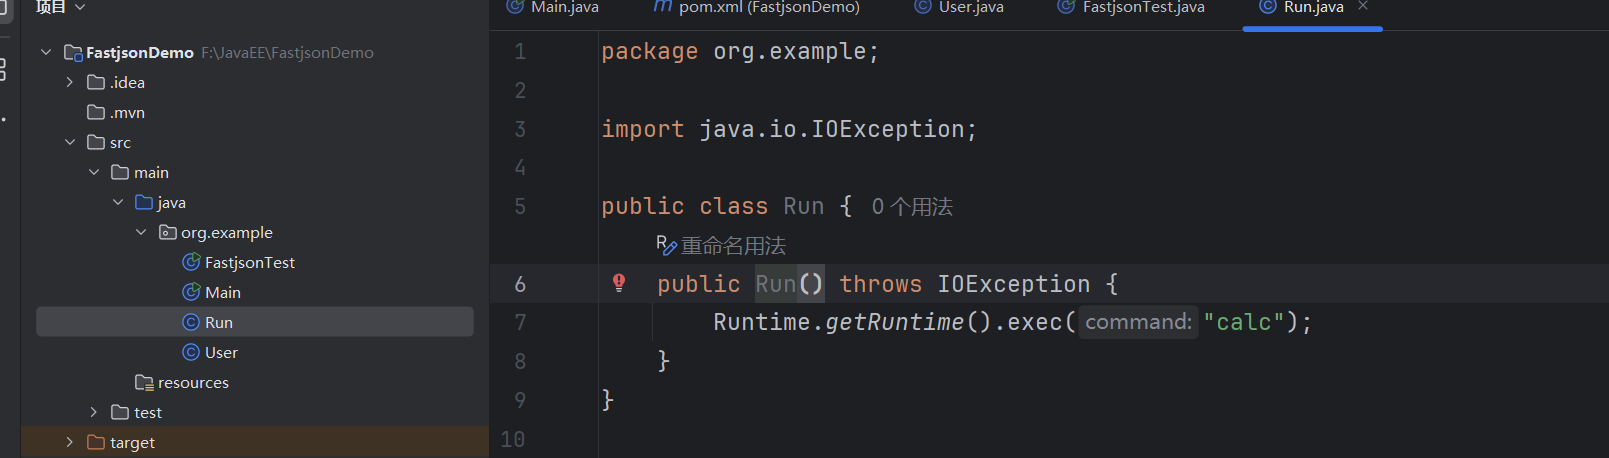The width and height of the screenshot is (1609, 458).
Task: Click the java source root folder icon
Action: click(x=144, y=202)
